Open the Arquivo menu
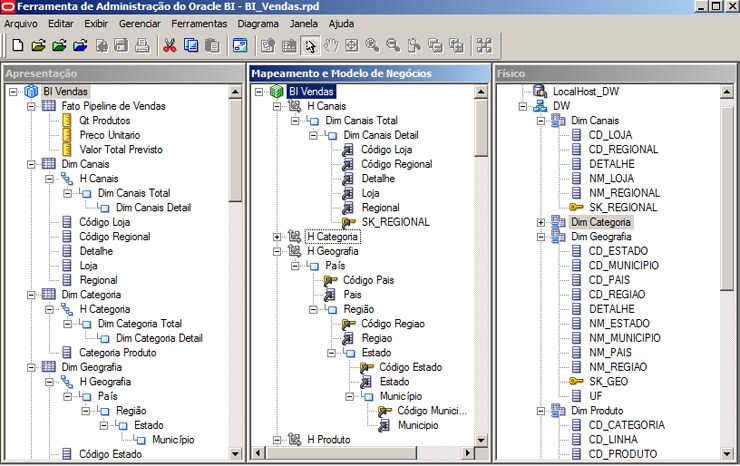This screenshot has height=466, width=740. (21, 24)
